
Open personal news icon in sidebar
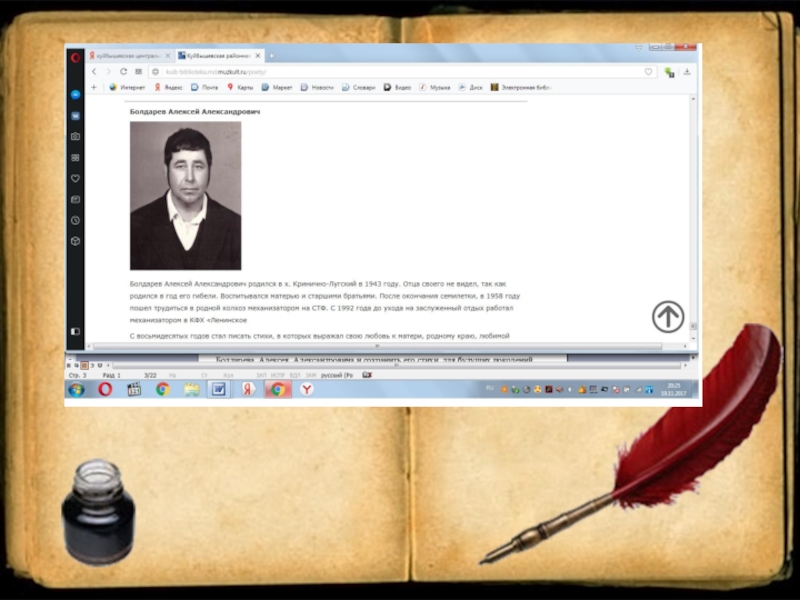click(76, 199)
